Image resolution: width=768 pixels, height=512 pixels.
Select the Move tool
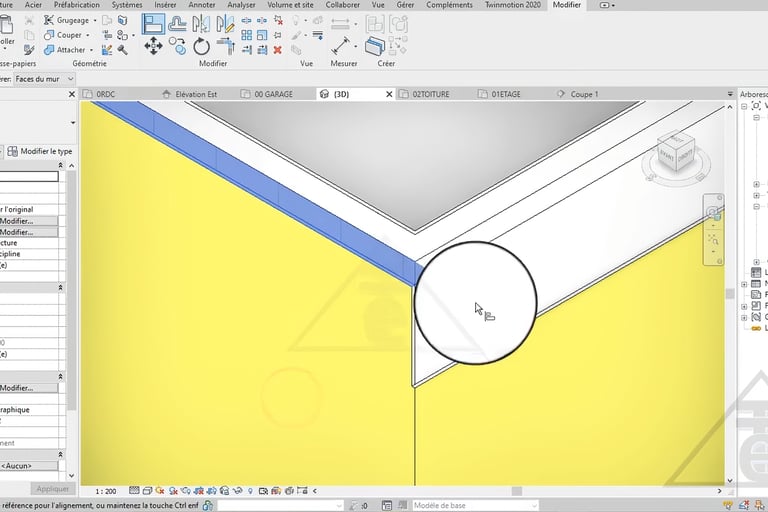click(x=153, y=46)
